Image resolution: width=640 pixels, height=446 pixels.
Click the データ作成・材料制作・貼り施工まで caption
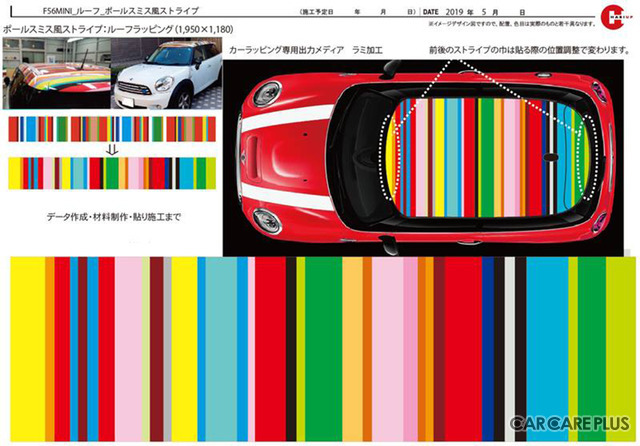111,217
